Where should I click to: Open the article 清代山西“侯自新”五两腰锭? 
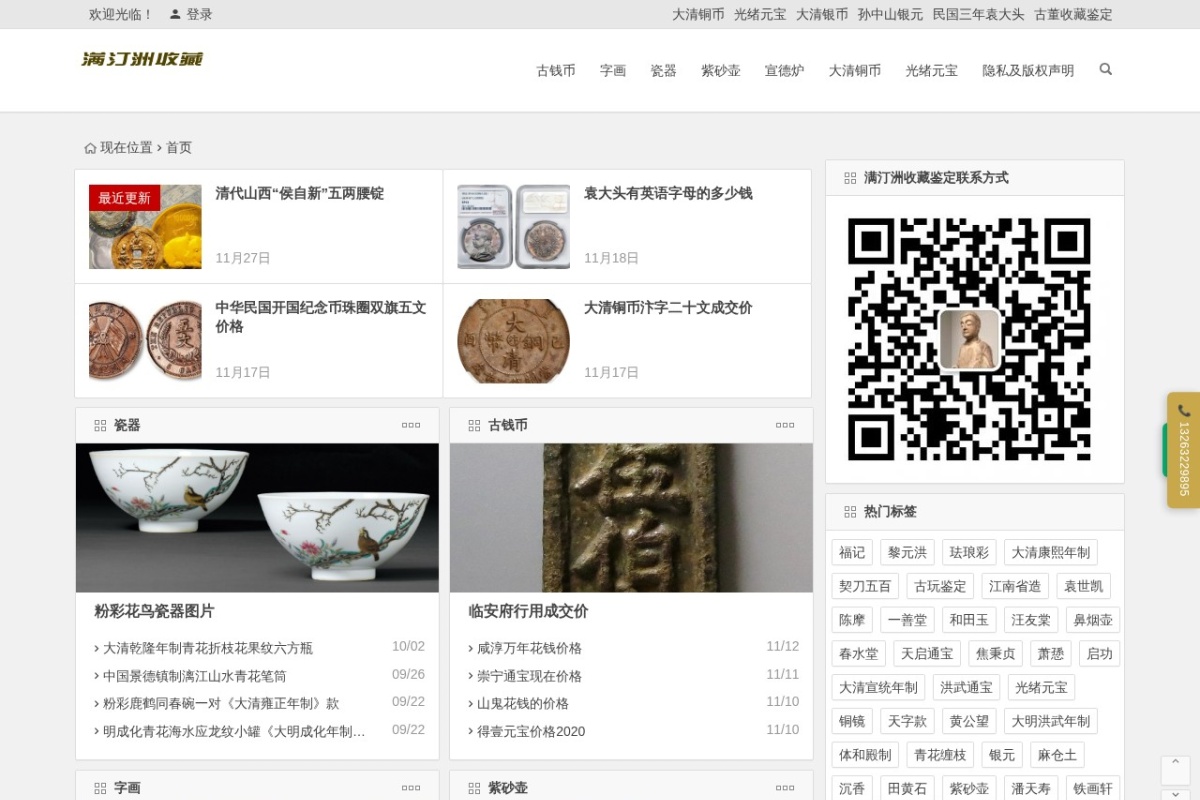coord(300,193)
